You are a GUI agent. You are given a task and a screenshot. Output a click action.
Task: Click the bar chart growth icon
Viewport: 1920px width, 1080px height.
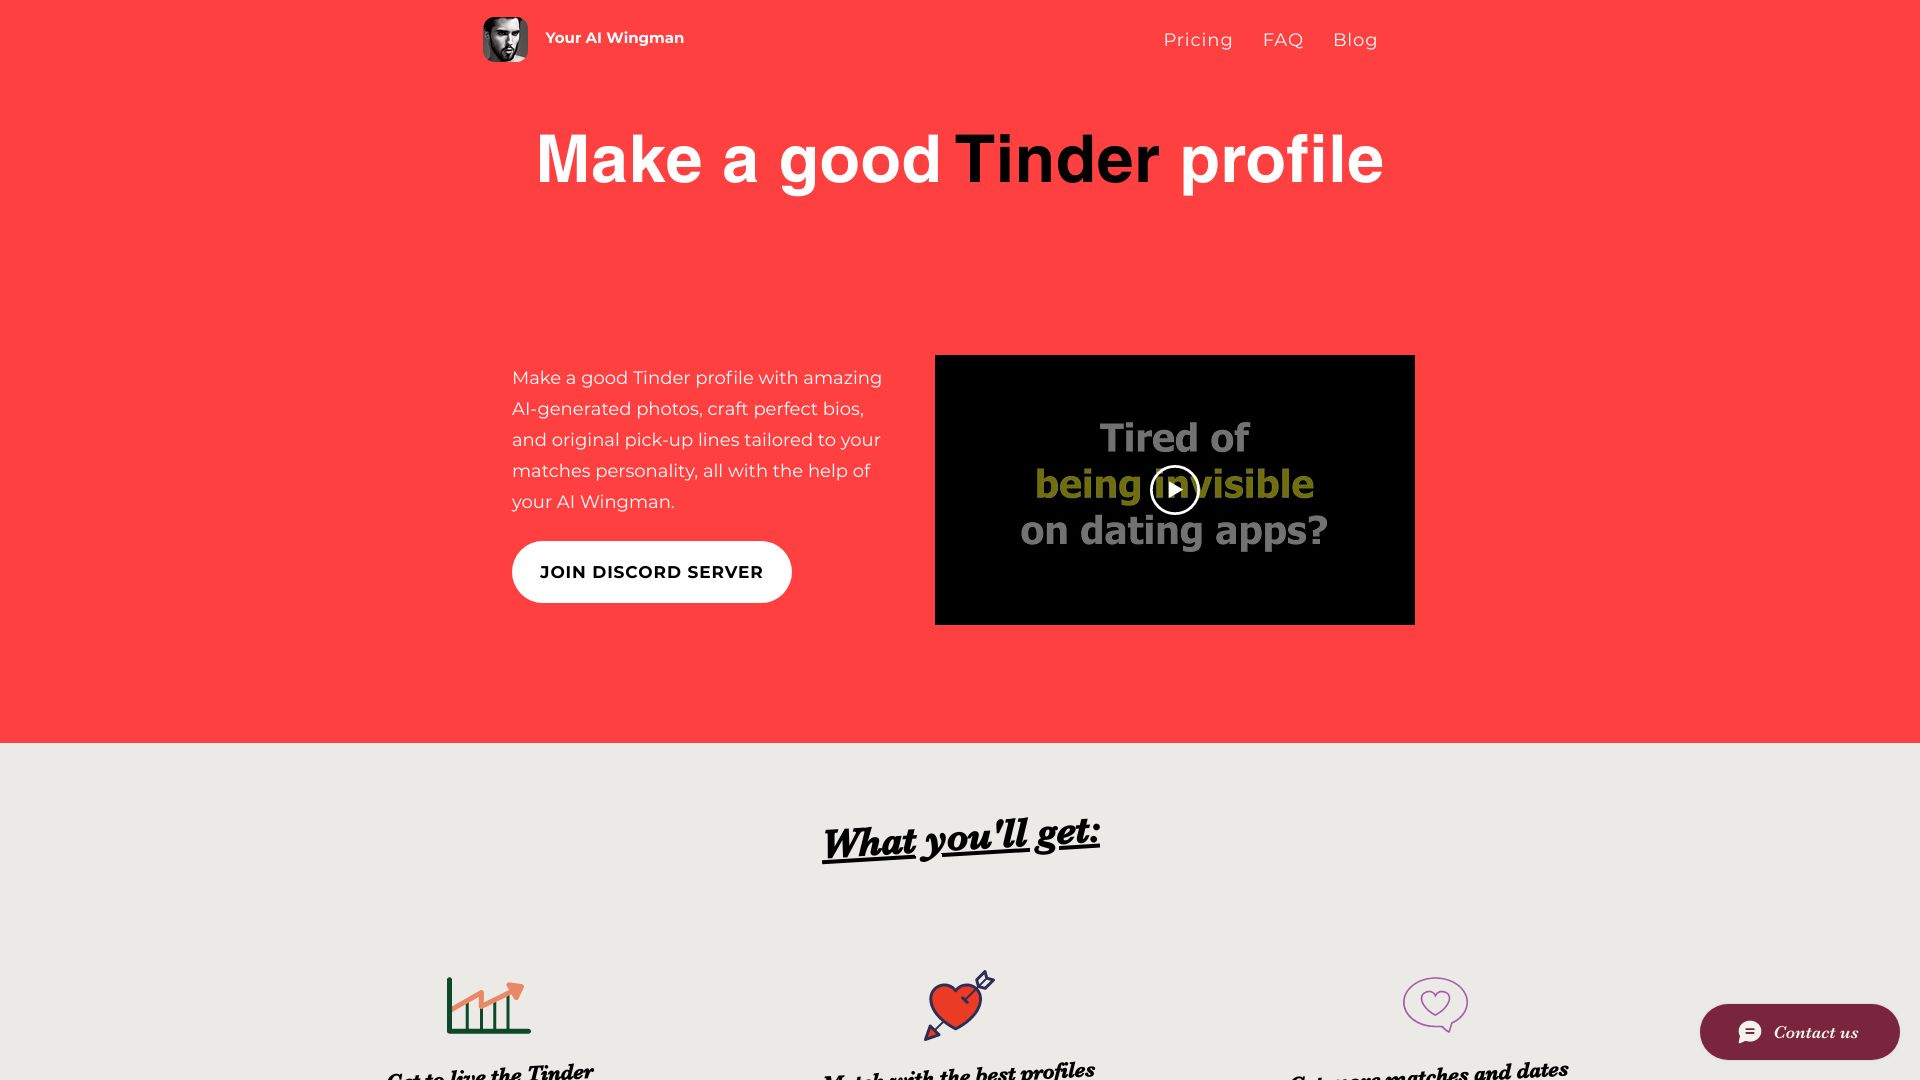pos(485,1005)
